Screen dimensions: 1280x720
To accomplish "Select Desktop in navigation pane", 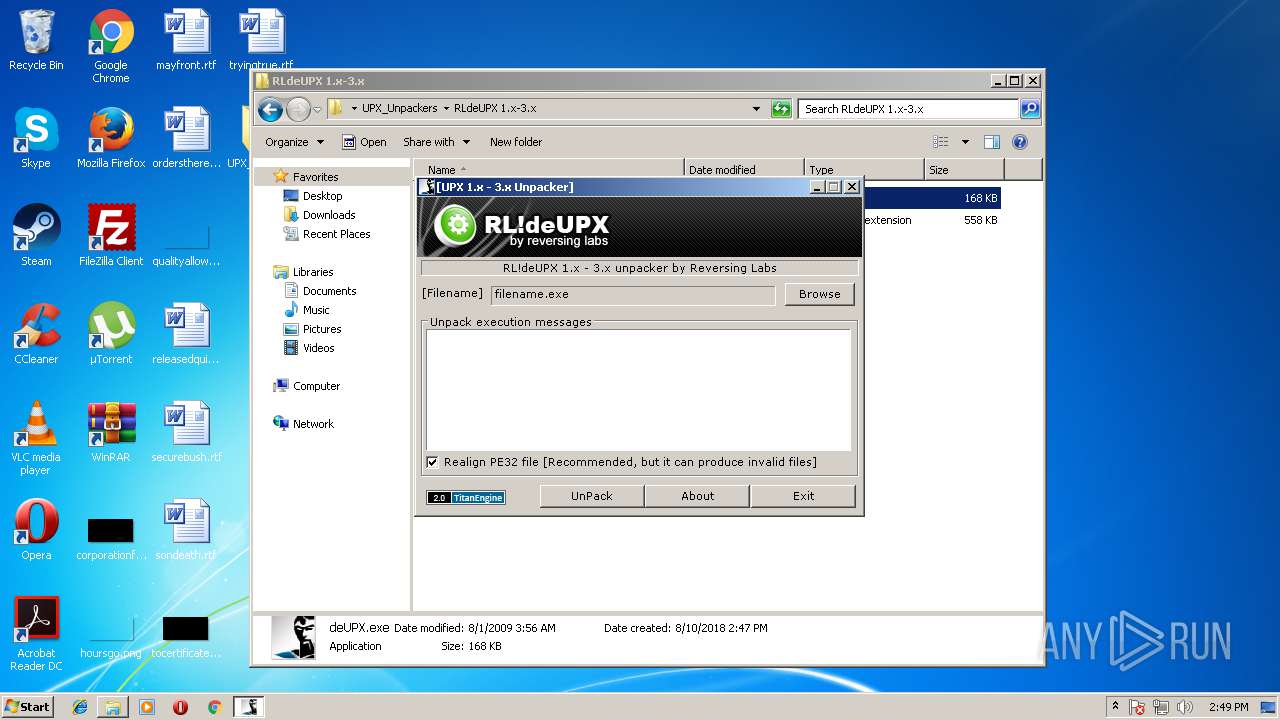I will point(322,196).
